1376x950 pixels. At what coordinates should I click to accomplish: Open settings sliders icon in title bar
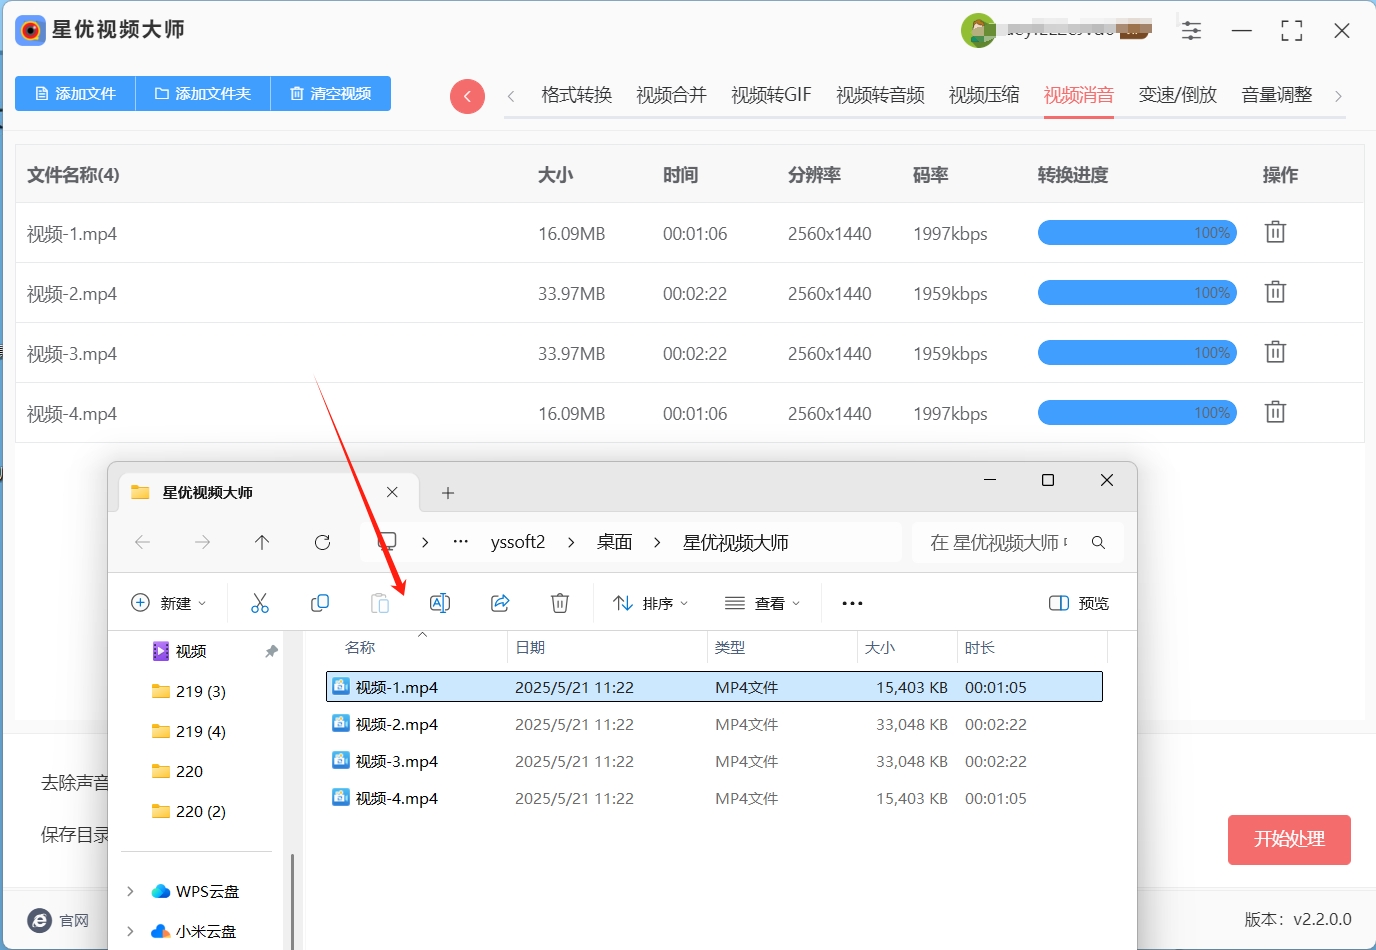point(1191,31)
